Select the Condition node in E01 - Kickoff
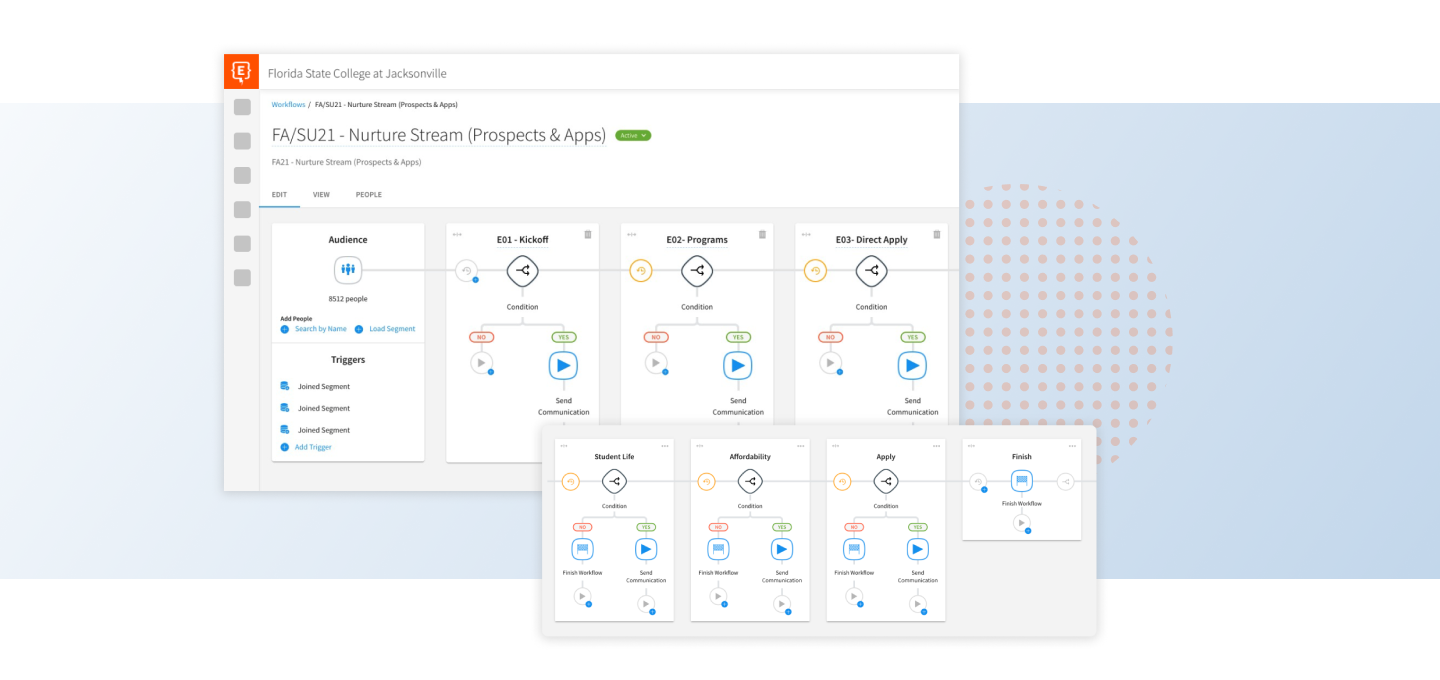Screen dimensions: 1440x680 pos(522,270)
